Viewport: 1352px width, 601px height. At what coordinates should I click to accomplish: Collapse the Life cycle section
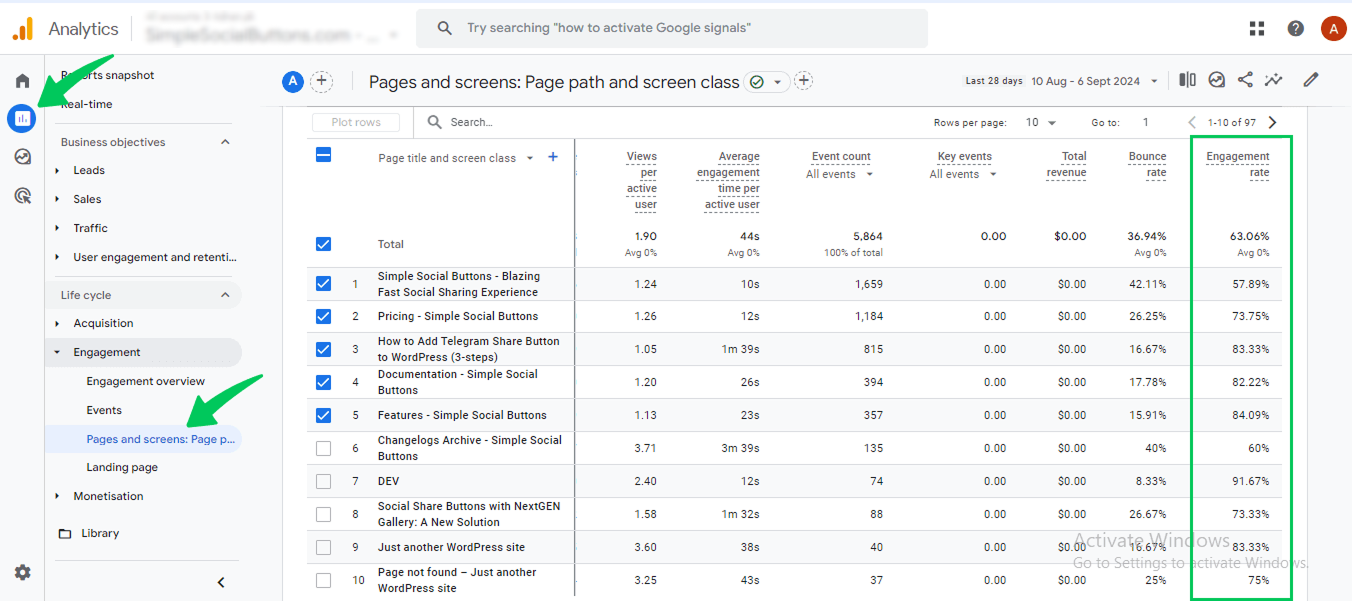click(x=225, y=295)
